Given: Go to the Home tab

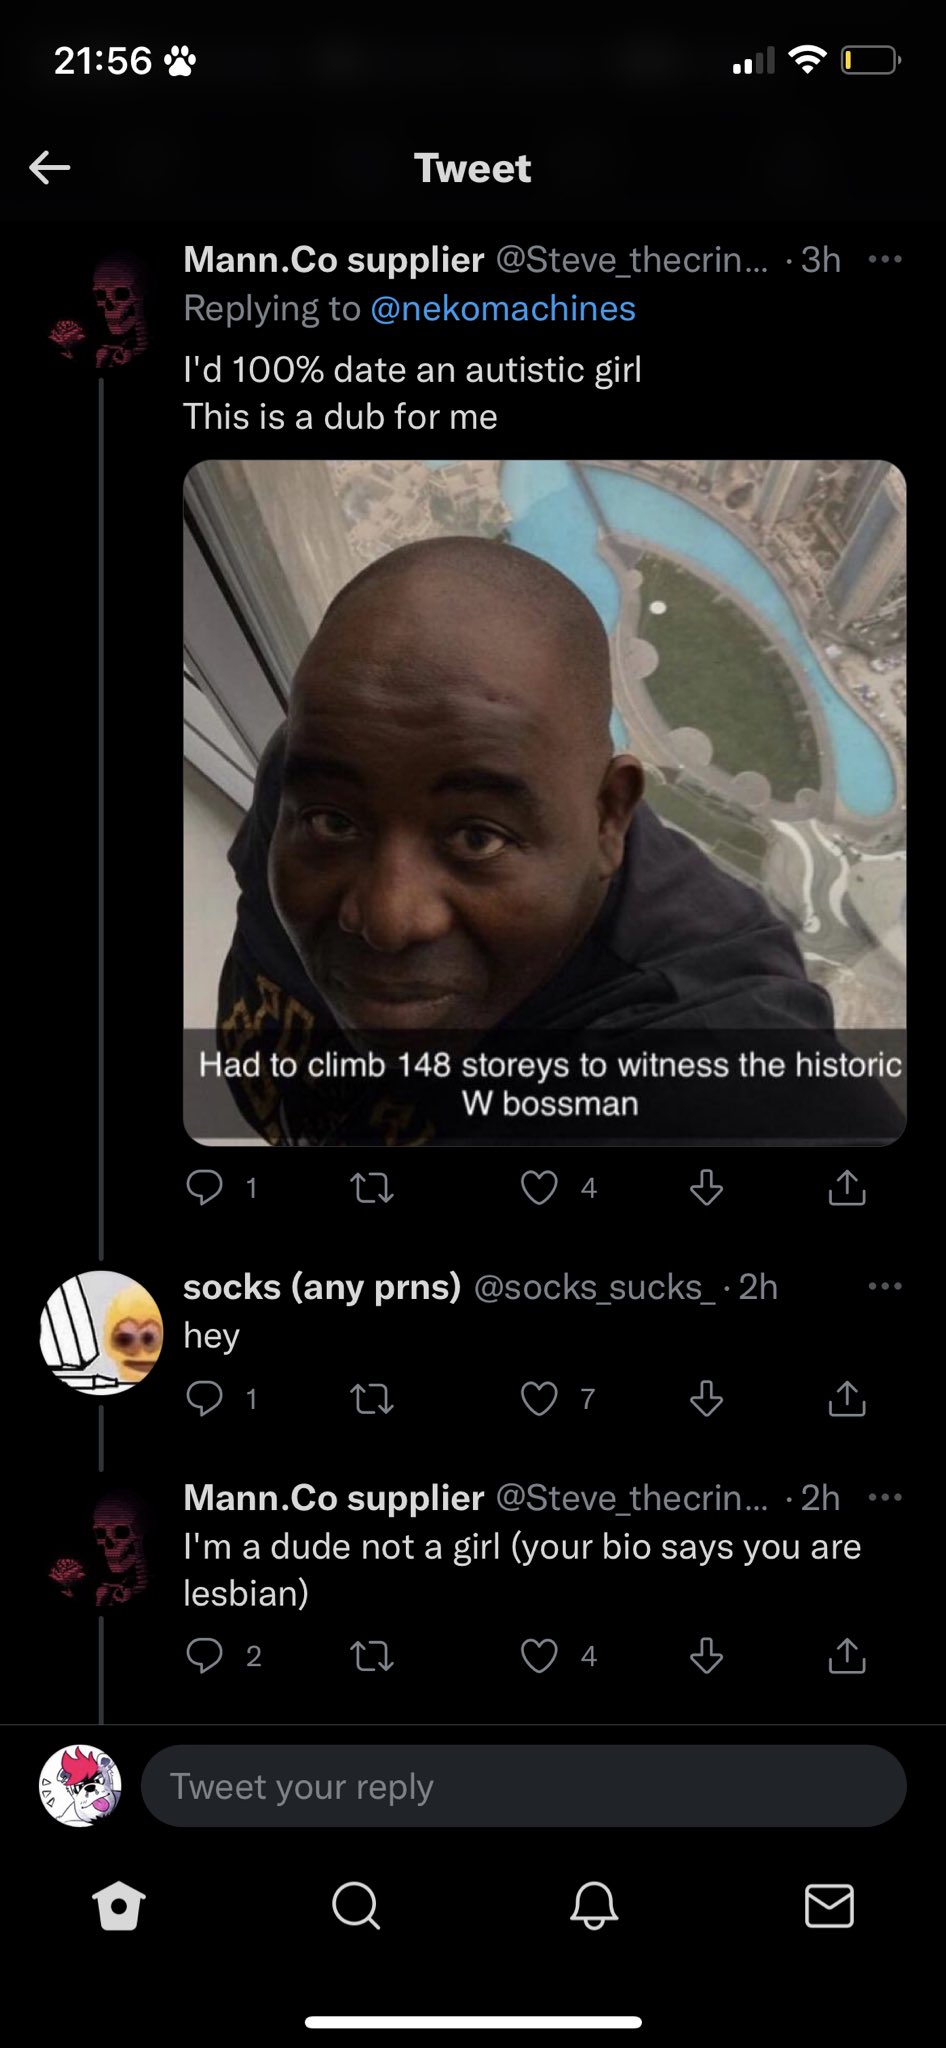Looking at the screenshot, I should click(119, 1905).
